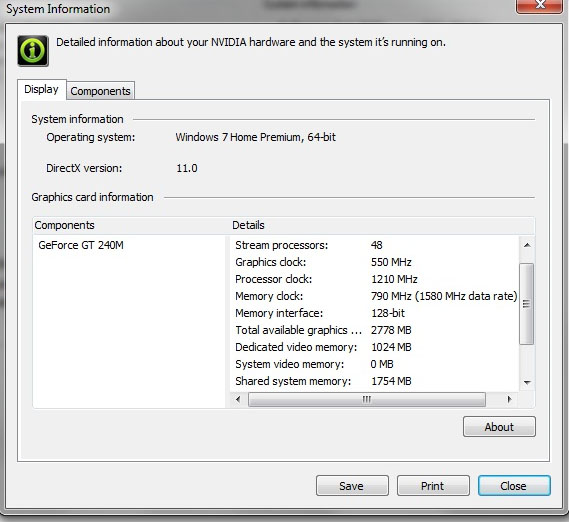Close the System Information dialog
The image size is (569, 522).
click(514, 486)
